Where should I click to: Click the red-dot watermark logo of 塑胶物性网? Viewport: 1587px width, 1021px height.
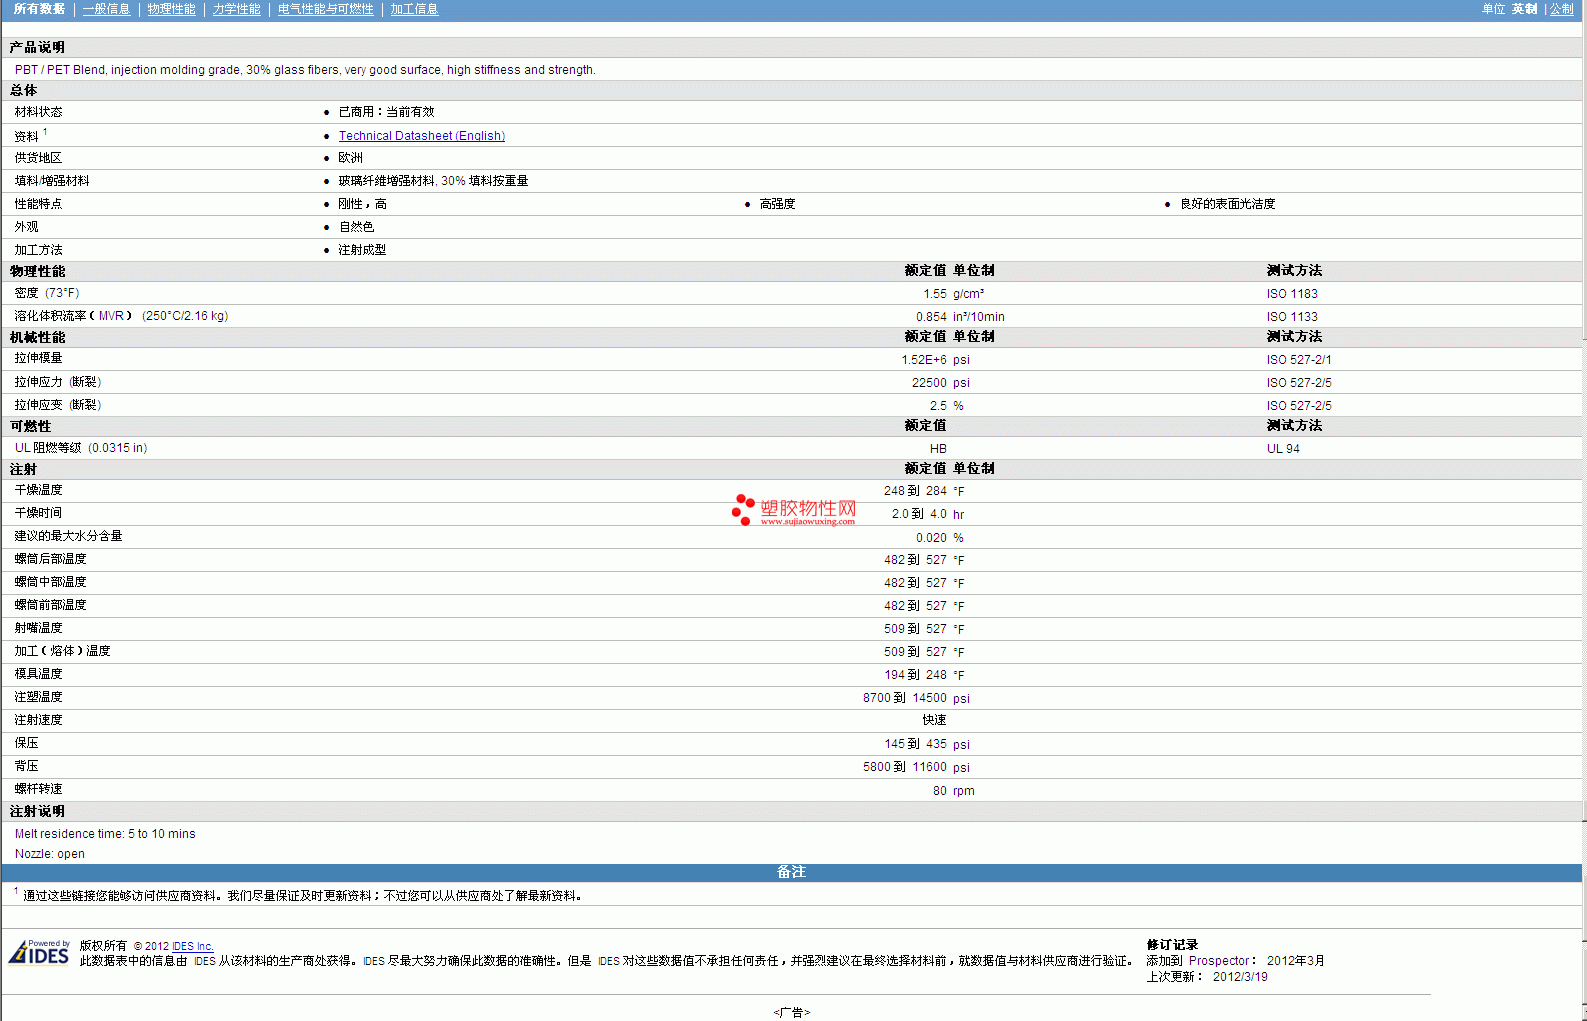pos(743,508)
